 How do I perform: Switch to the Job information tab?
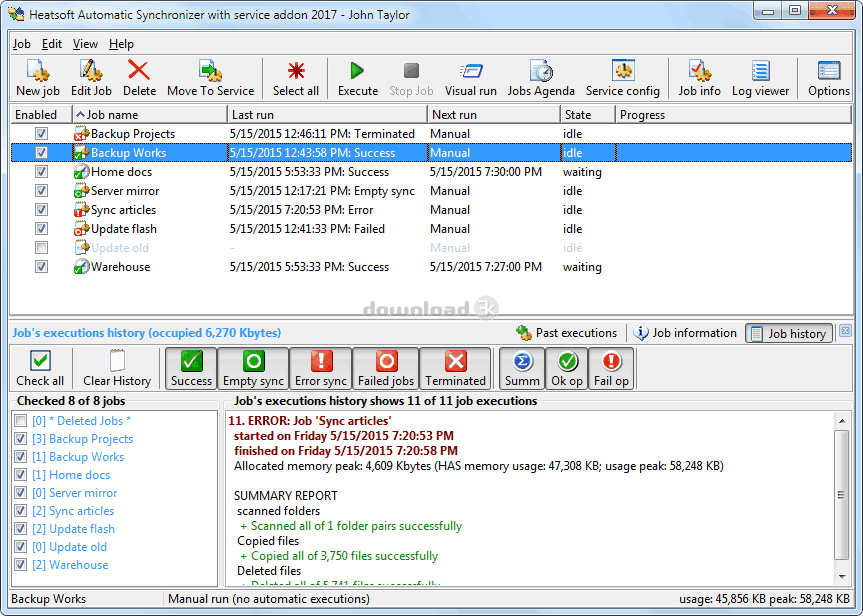(x=686, y=333)
